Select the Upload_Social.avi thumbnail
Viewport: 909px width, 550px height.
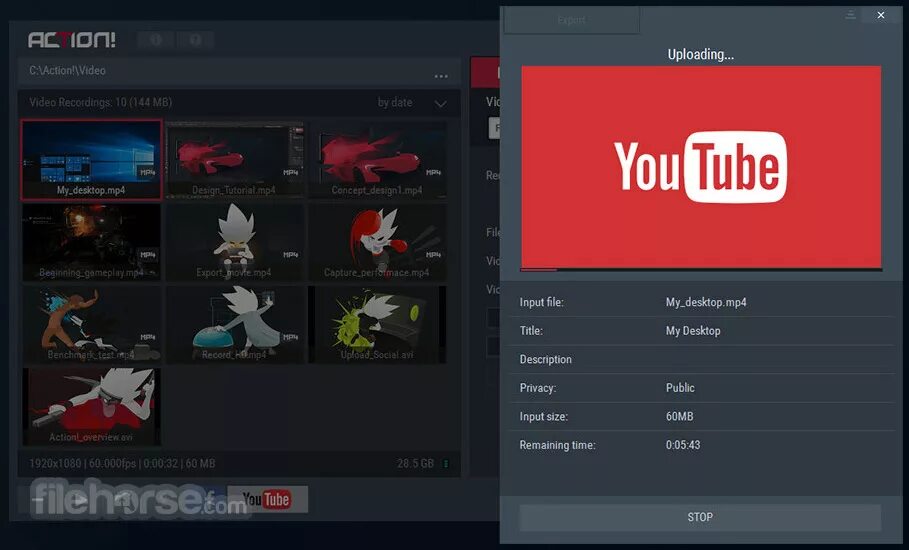point(377,325)
